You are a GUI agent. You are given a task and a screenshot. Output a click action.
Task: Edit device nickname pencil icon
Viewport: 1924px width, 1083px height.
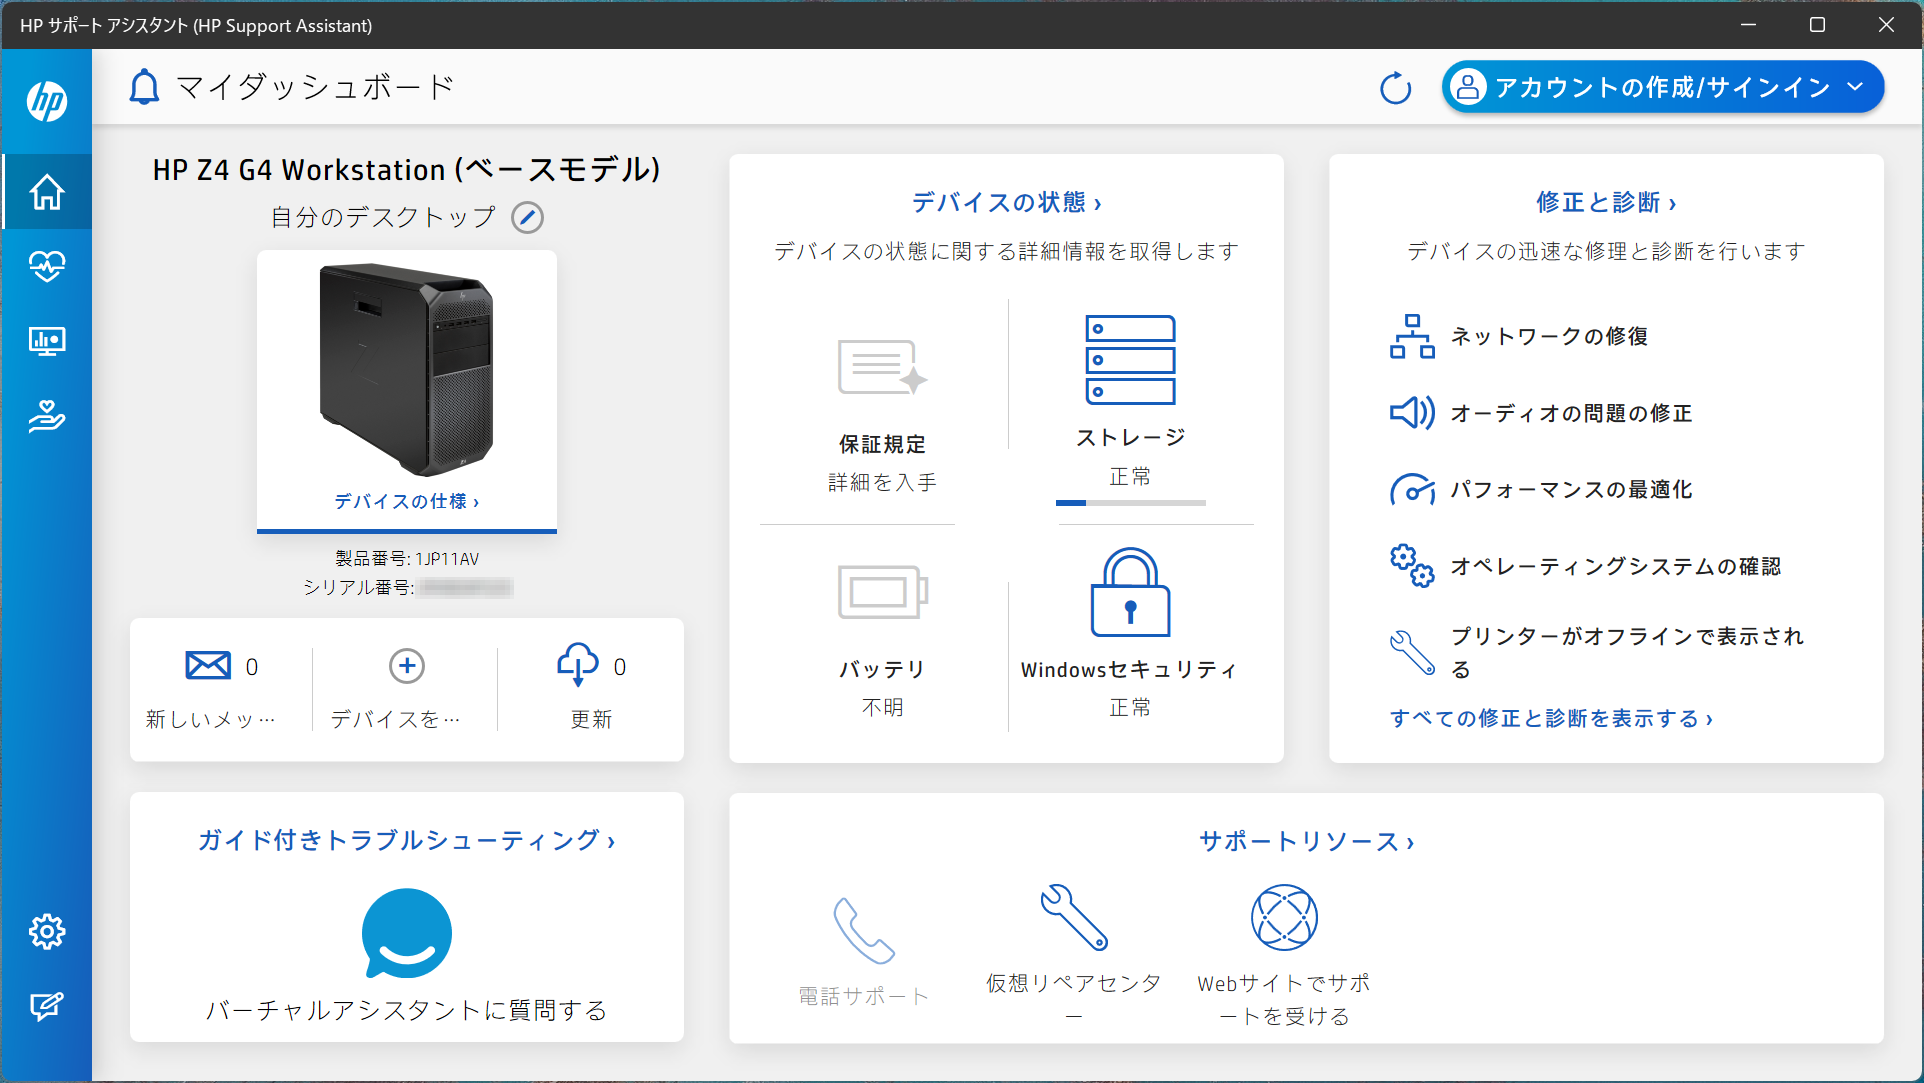tap(527, 217)
